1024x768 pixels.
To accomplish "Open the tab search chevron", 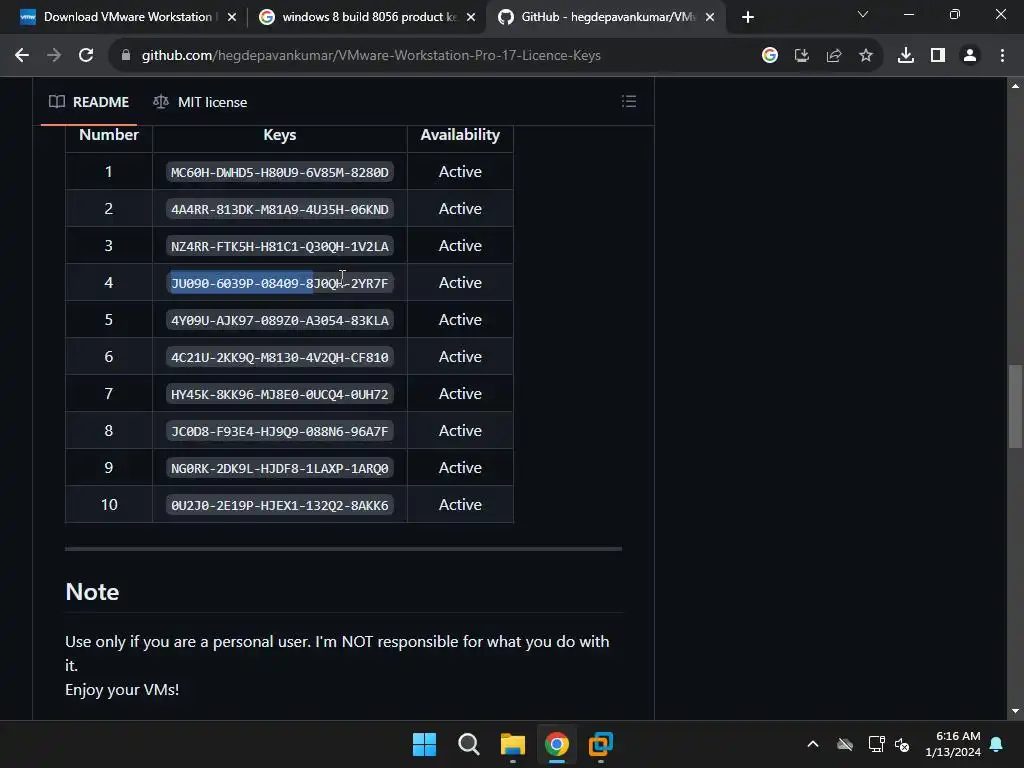I will tap(863, 14).
